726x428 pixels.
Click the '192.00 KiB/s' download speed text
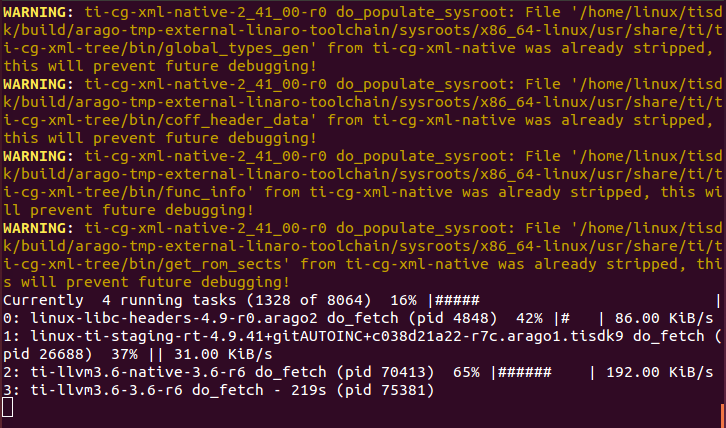point(660,372)
